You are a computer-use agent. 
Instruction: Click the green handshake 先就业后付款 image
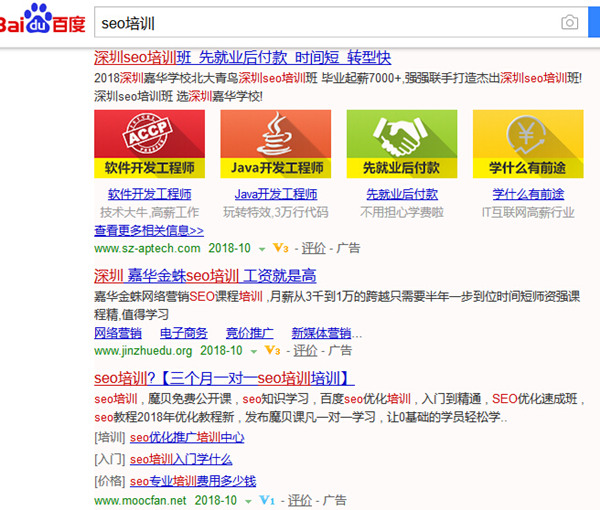point(402,144)
